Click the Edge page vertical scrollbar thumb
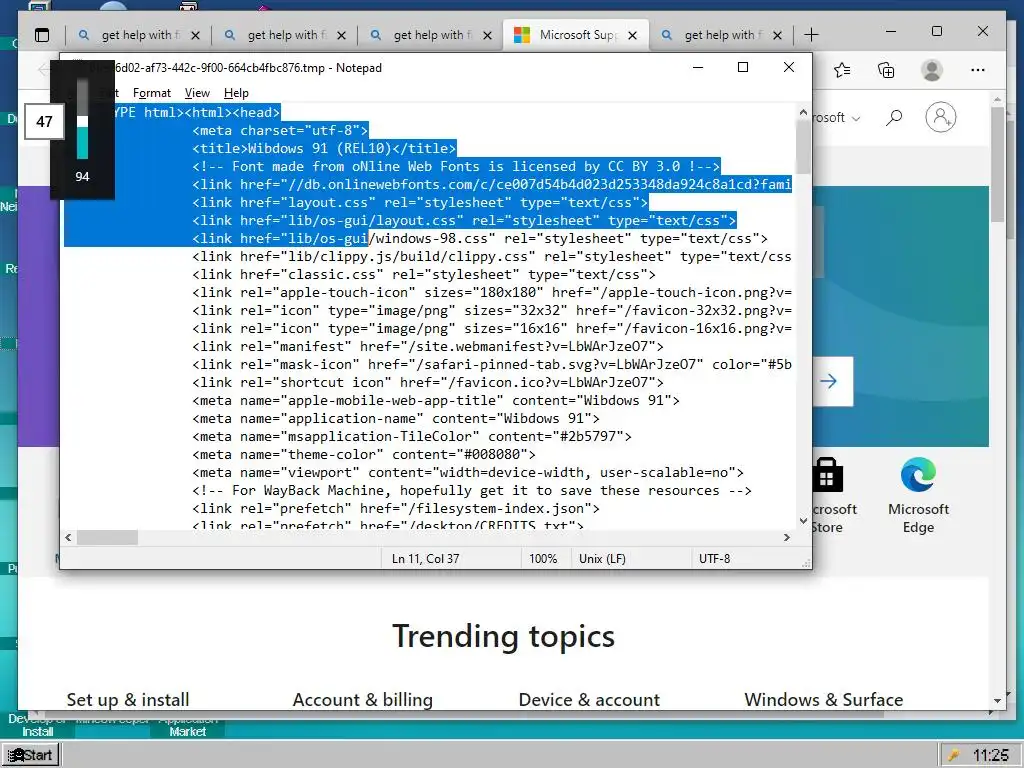Image resolution: width=1024 pixels, height=768 pixels. [x=997, y=165]
